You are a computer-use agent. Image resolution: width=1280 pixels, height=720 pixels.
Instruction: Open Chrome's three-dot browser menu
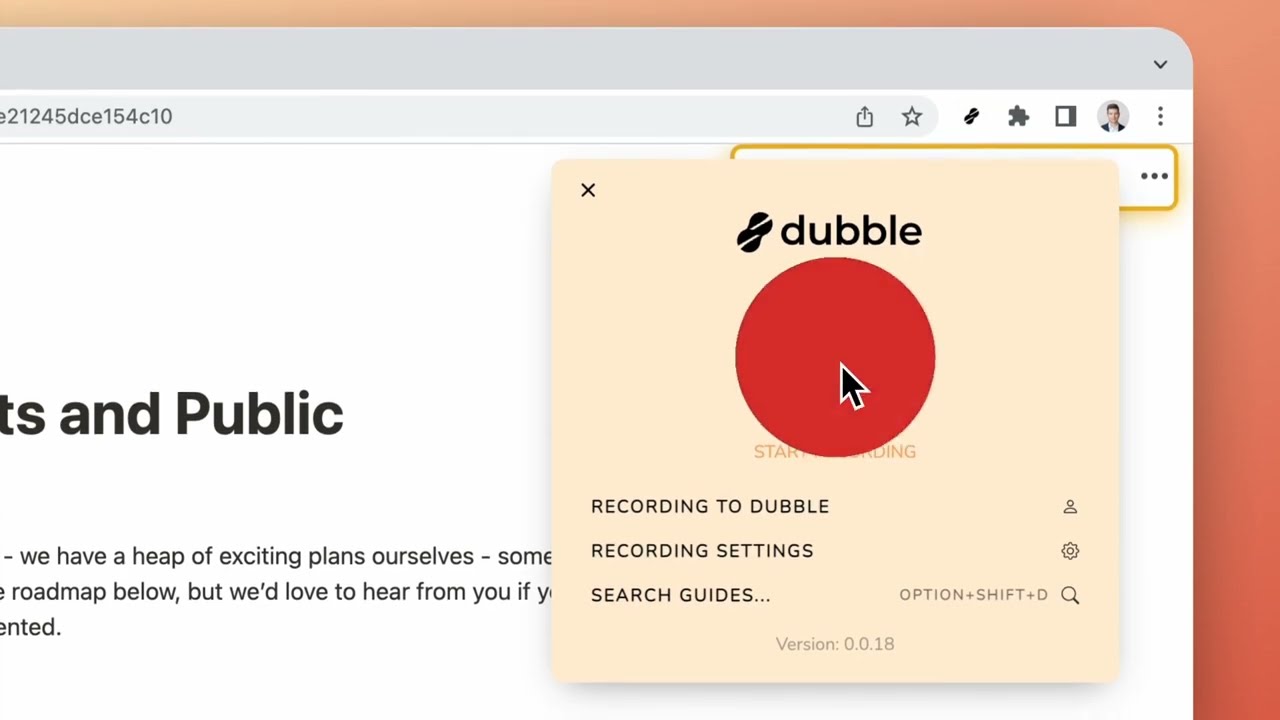[1160, 117]
